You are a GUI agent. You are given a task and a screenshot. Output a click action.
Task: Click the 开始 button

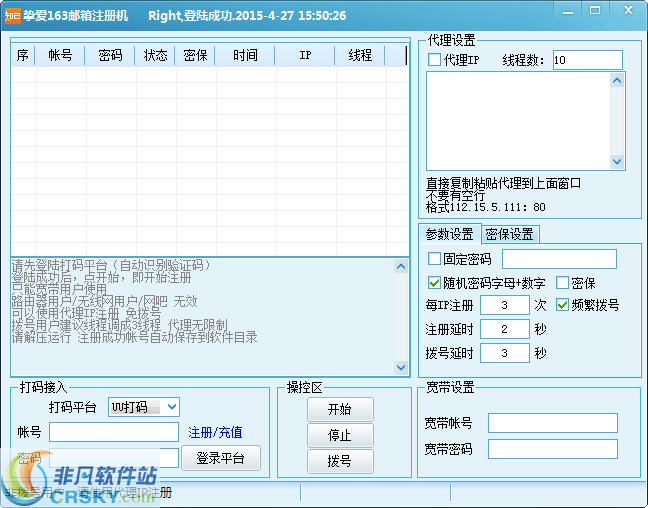pos(340,409)
